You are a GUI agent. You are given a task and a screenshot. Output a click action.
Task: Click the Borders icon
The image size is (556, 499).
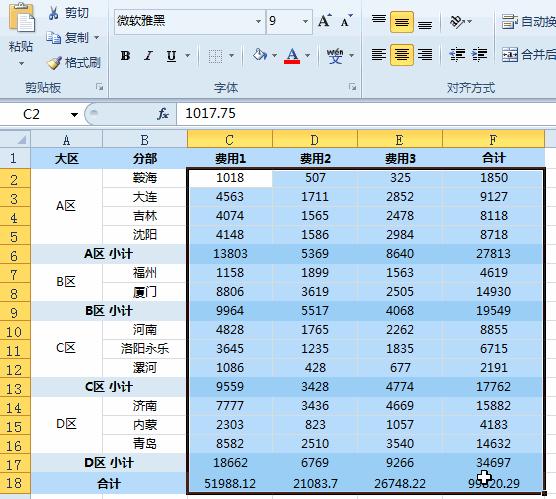[215, 56]
